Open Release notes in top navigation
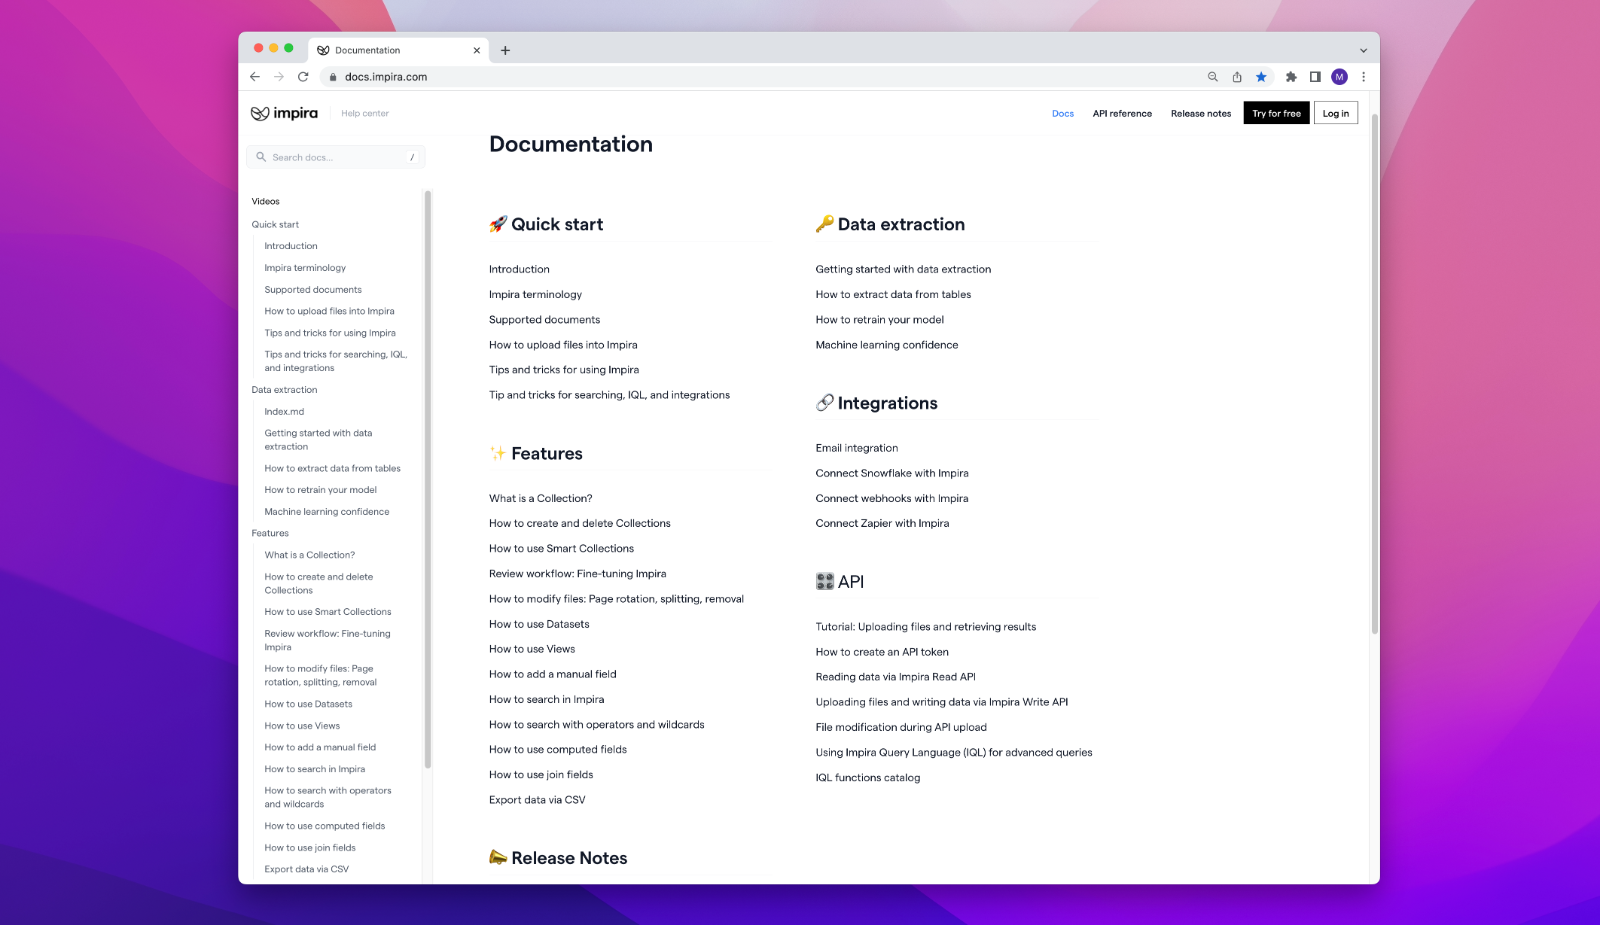 1201,114
